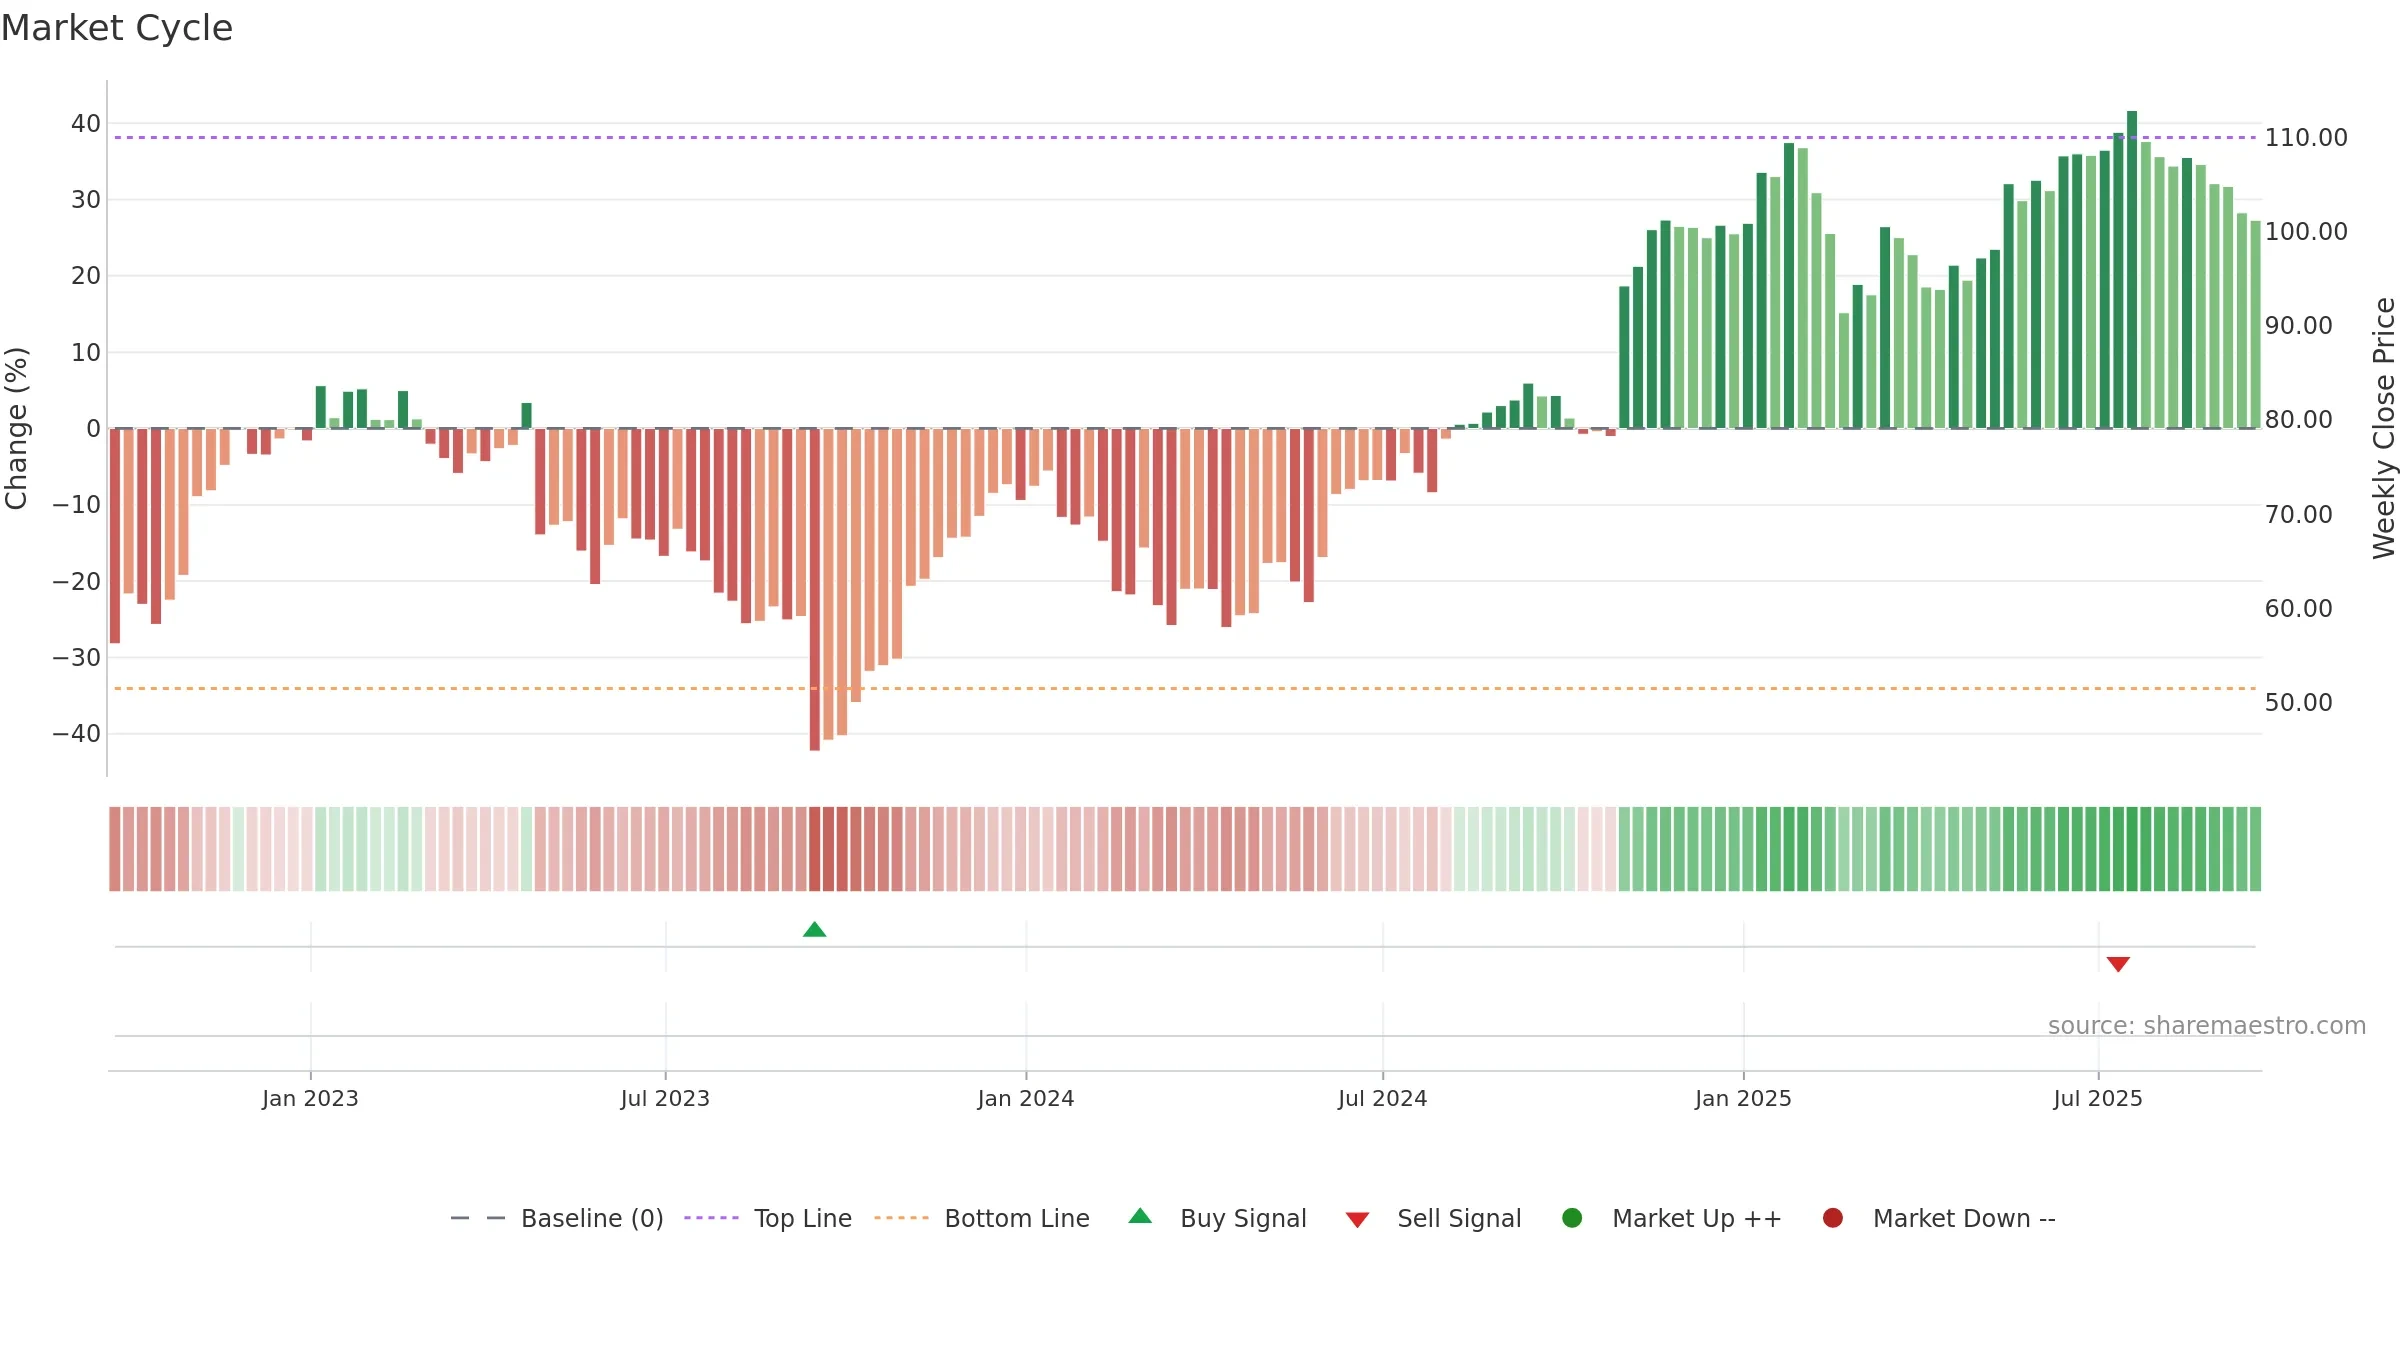Click the Market Cycle chart title
Viewport: 2400px width, 1350px height.
point(117,28)
